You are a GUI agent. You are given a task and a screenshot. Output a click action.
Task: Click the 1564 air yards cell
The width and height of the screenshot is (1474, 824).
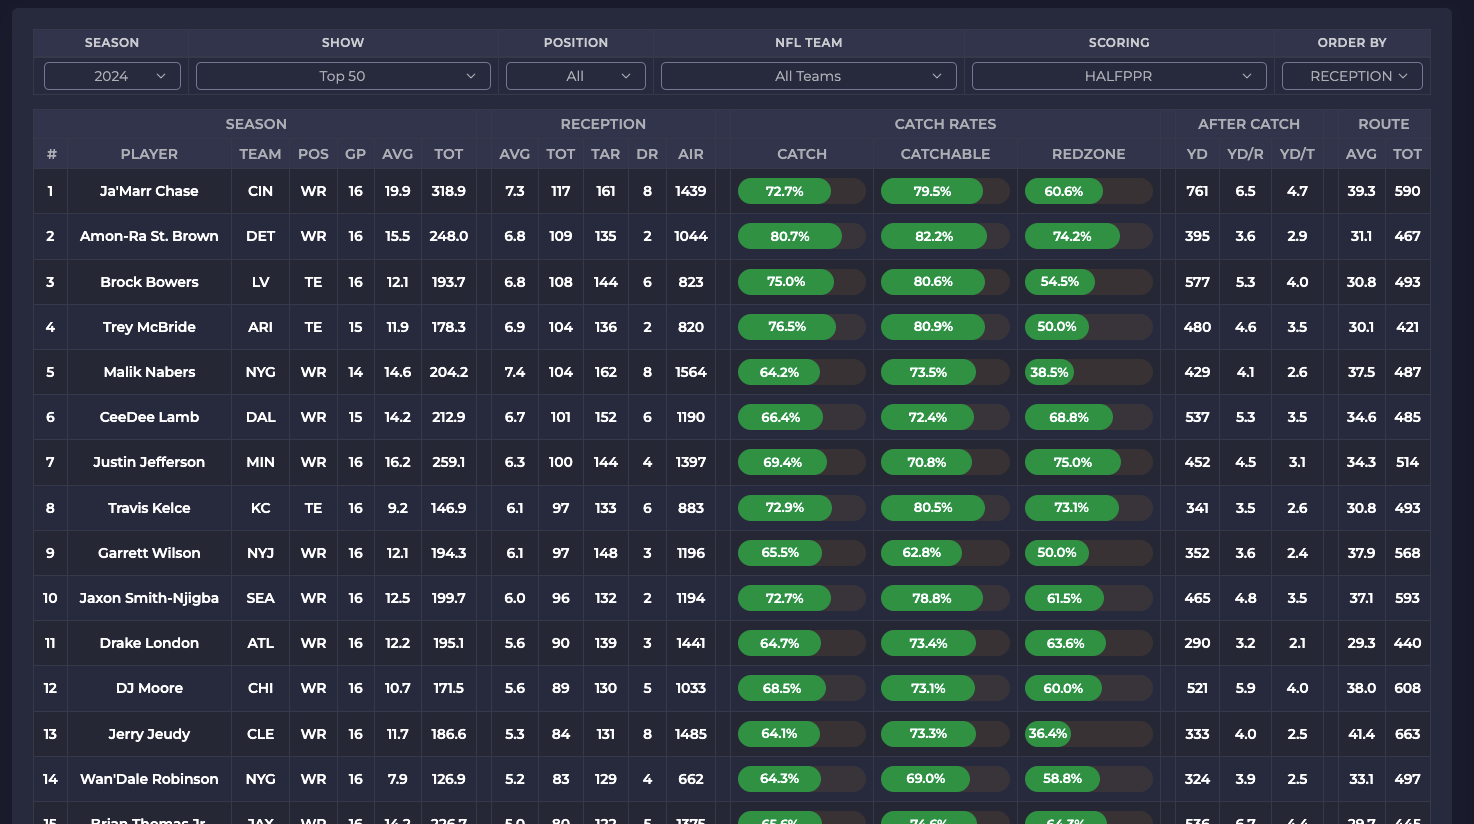click(690, 372)
